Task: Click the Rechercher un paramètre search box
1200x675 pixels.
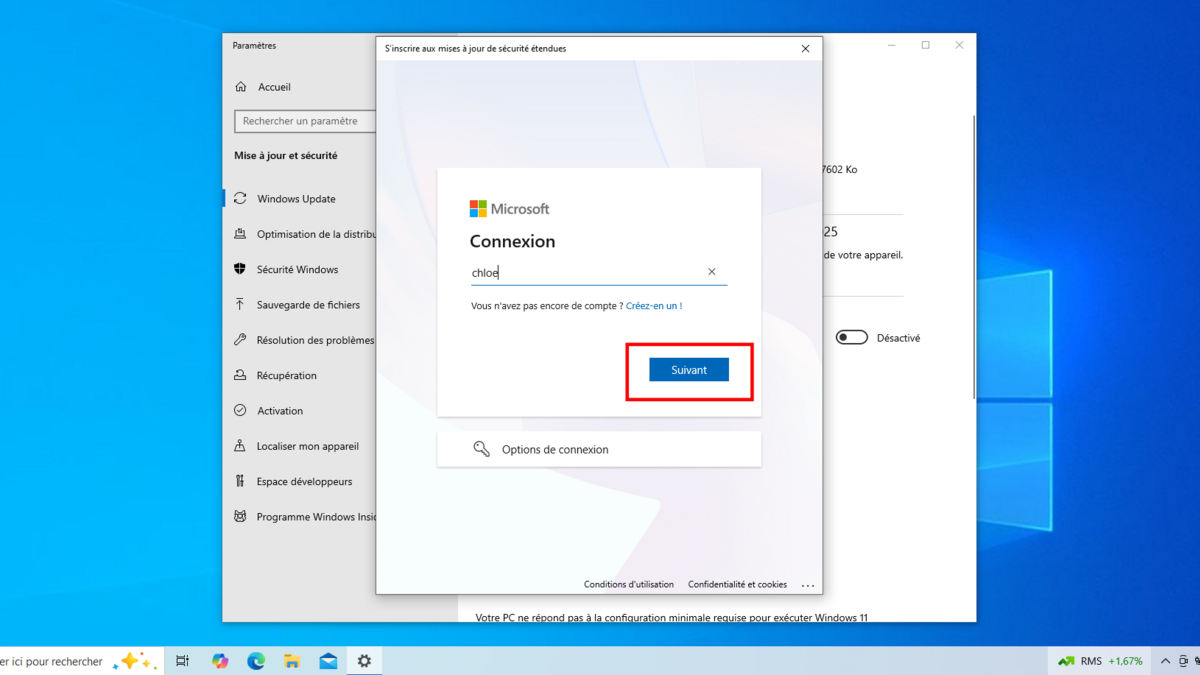Action: click(305, 121)
